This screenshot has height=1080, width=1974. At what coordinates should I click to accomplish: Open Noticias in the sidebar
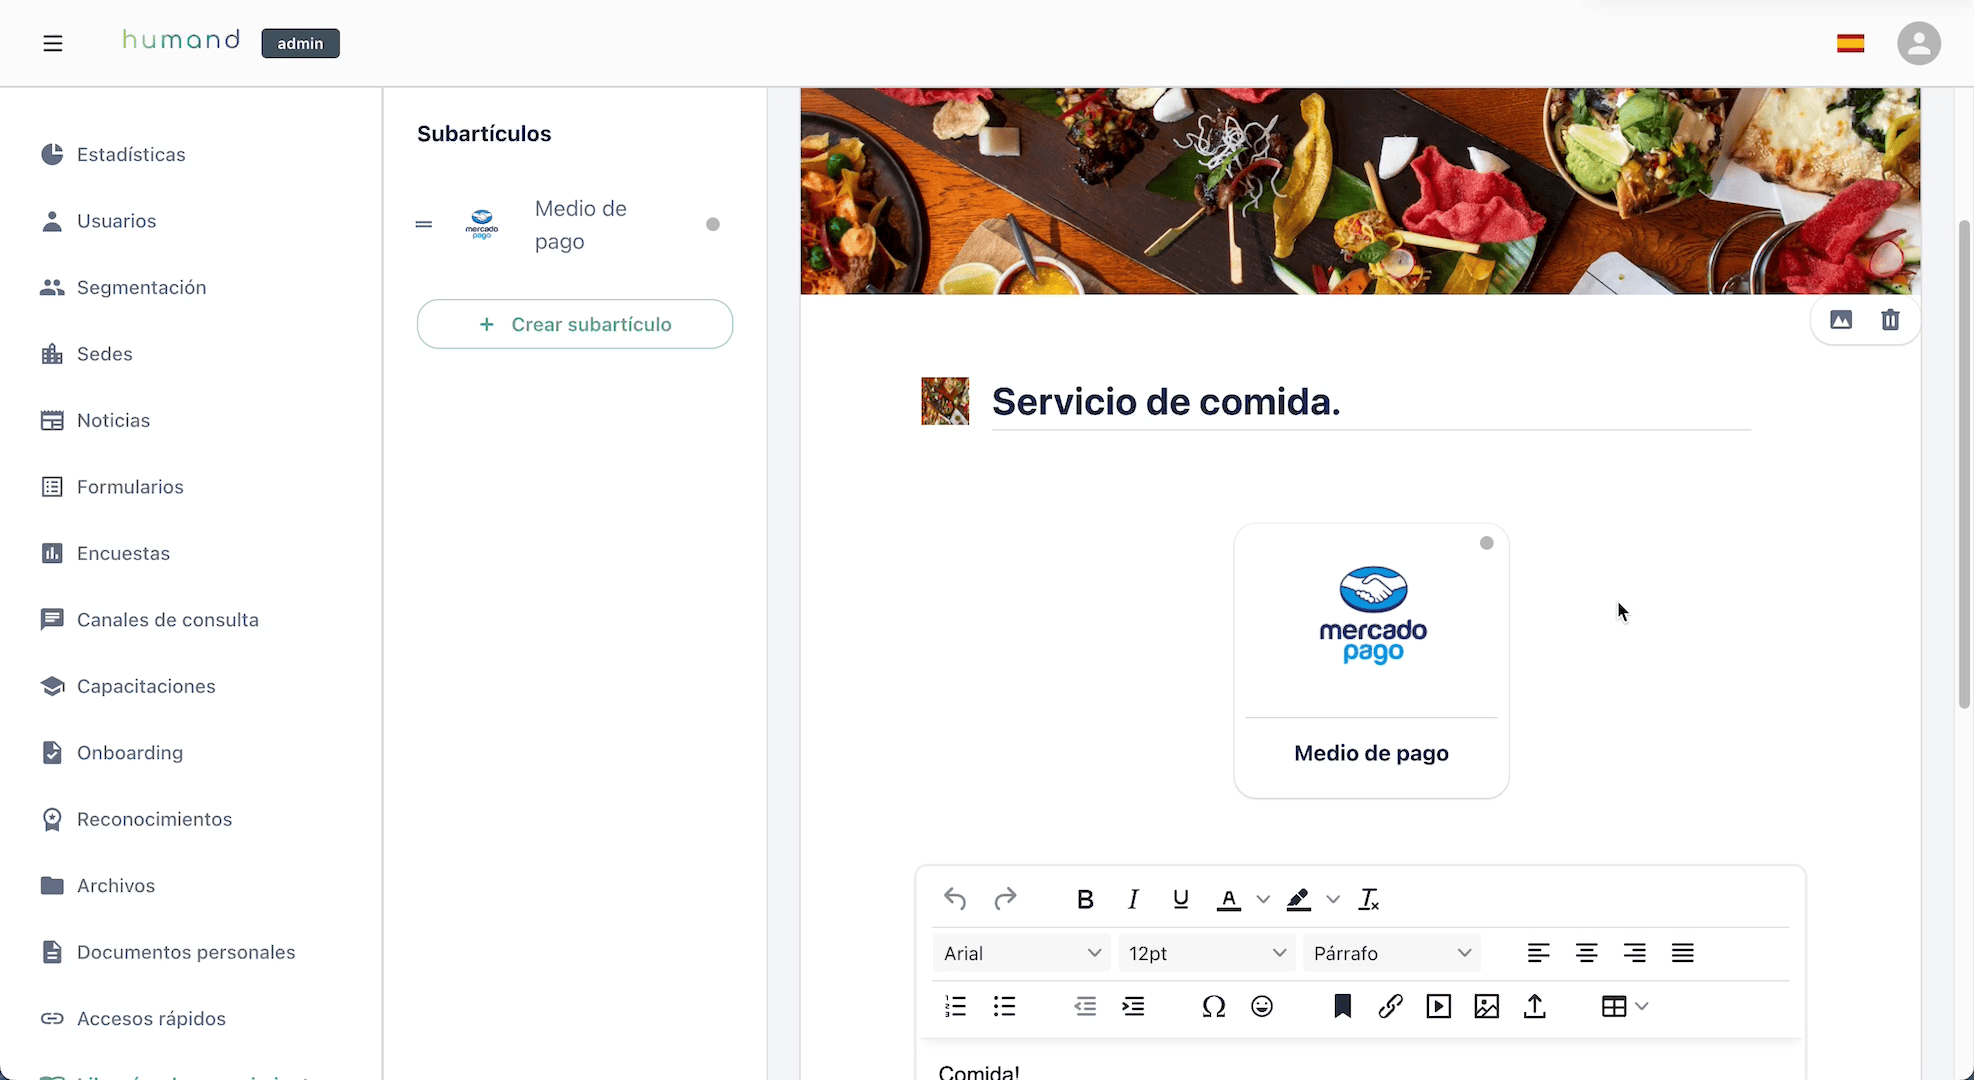pos(113,420)
